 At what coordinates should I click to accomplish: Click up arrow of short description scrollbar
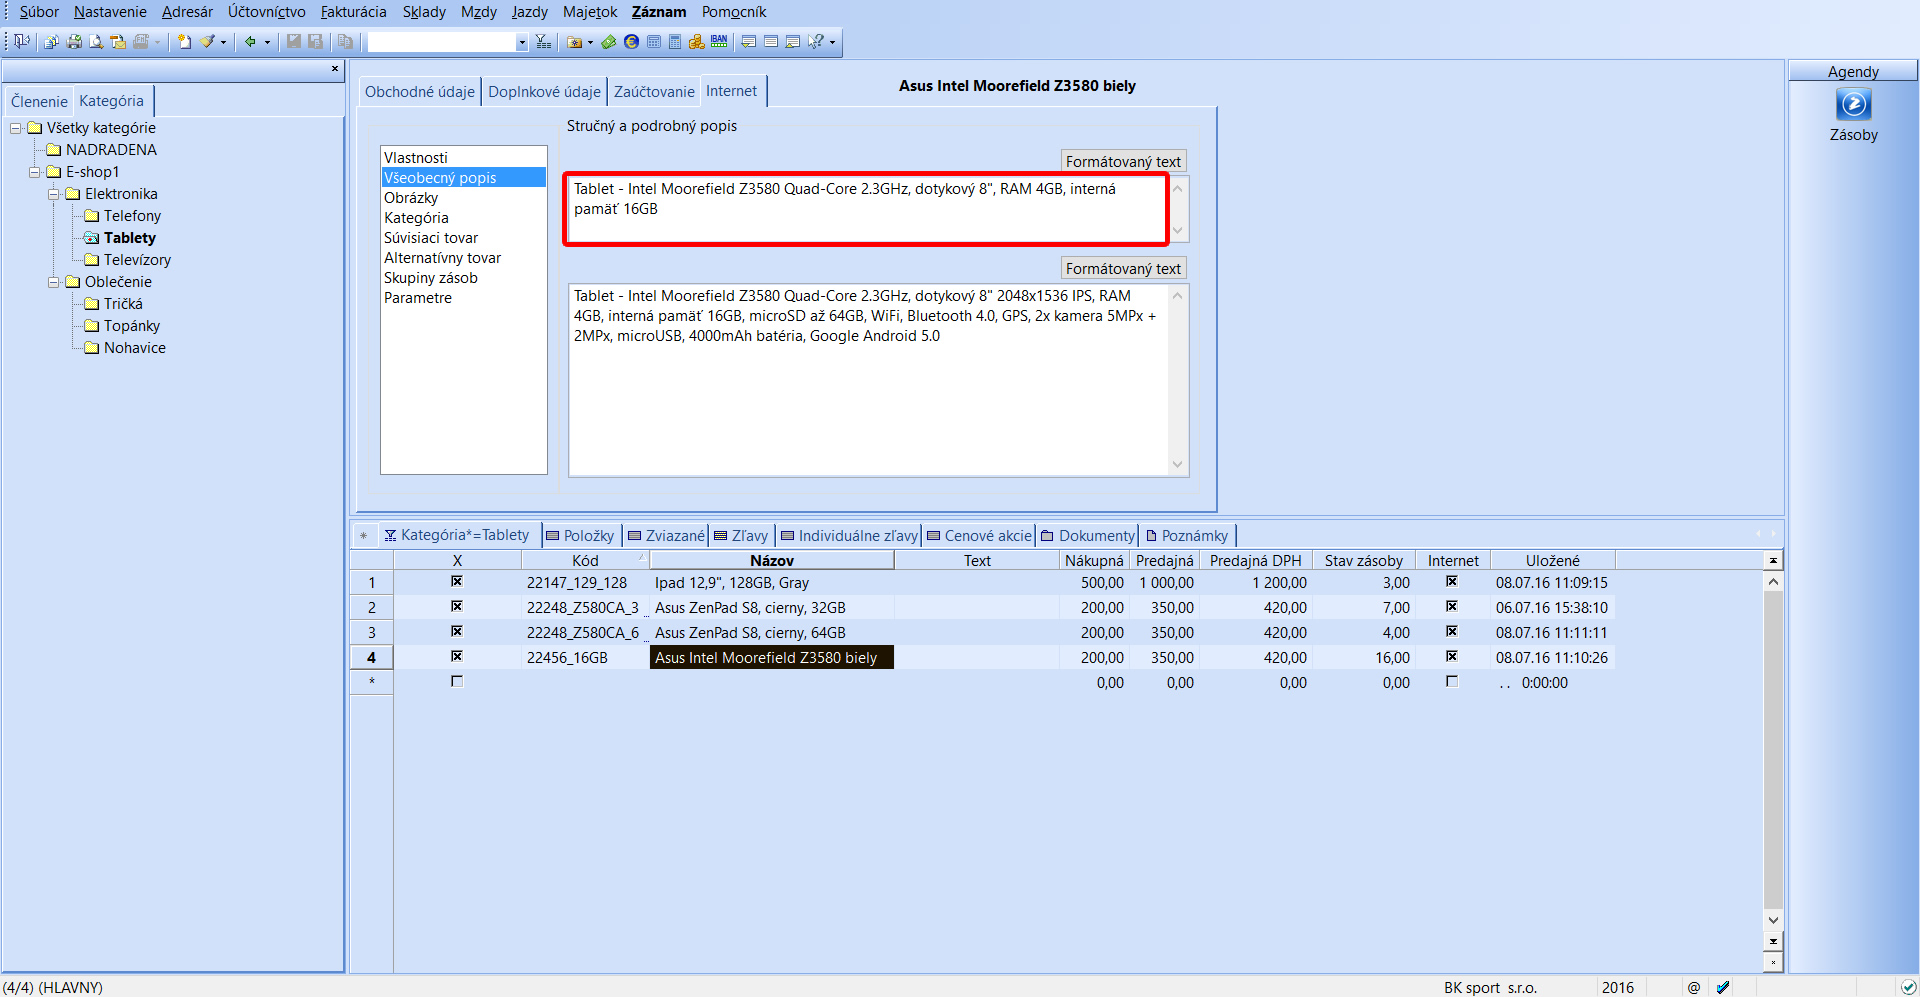tap(1178, 188)
